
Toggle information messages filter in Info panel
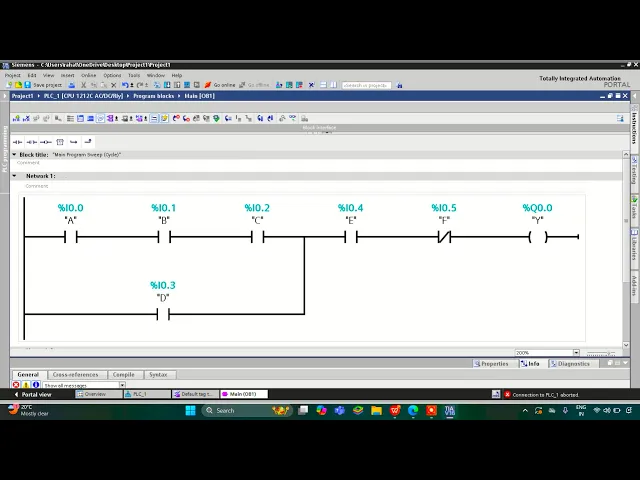[36, 385]
